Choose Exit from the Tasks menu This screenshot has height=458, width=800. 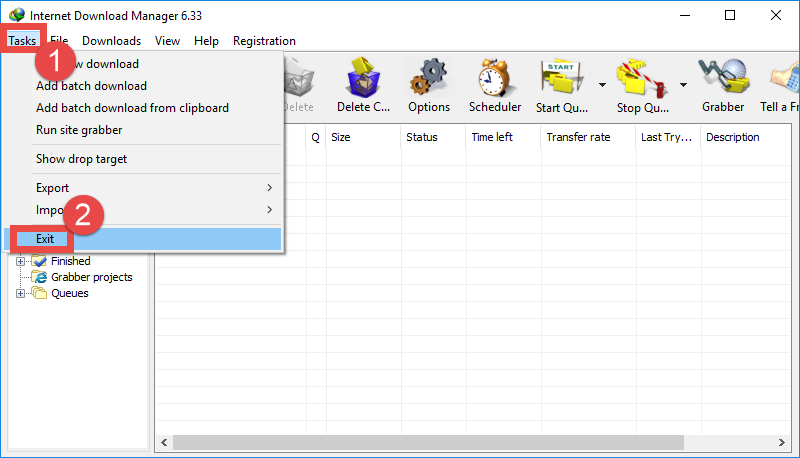[143, 239]
